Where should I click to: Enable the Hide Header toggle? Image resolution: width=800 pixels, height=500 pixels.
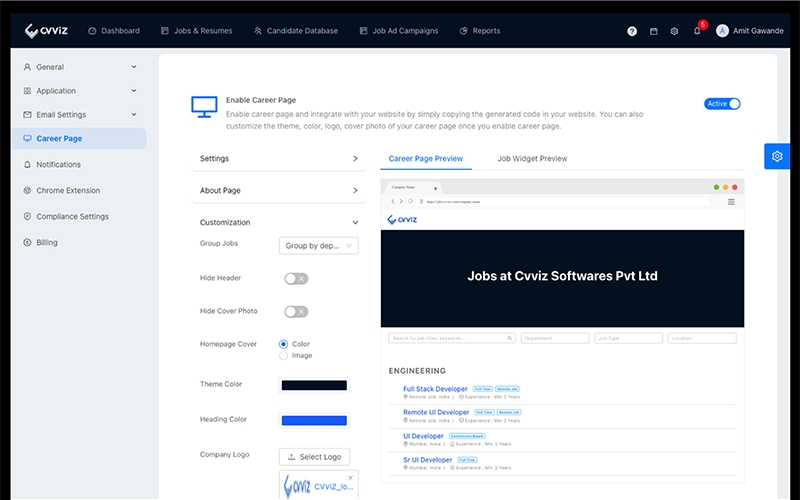click(x=296, y=278)
